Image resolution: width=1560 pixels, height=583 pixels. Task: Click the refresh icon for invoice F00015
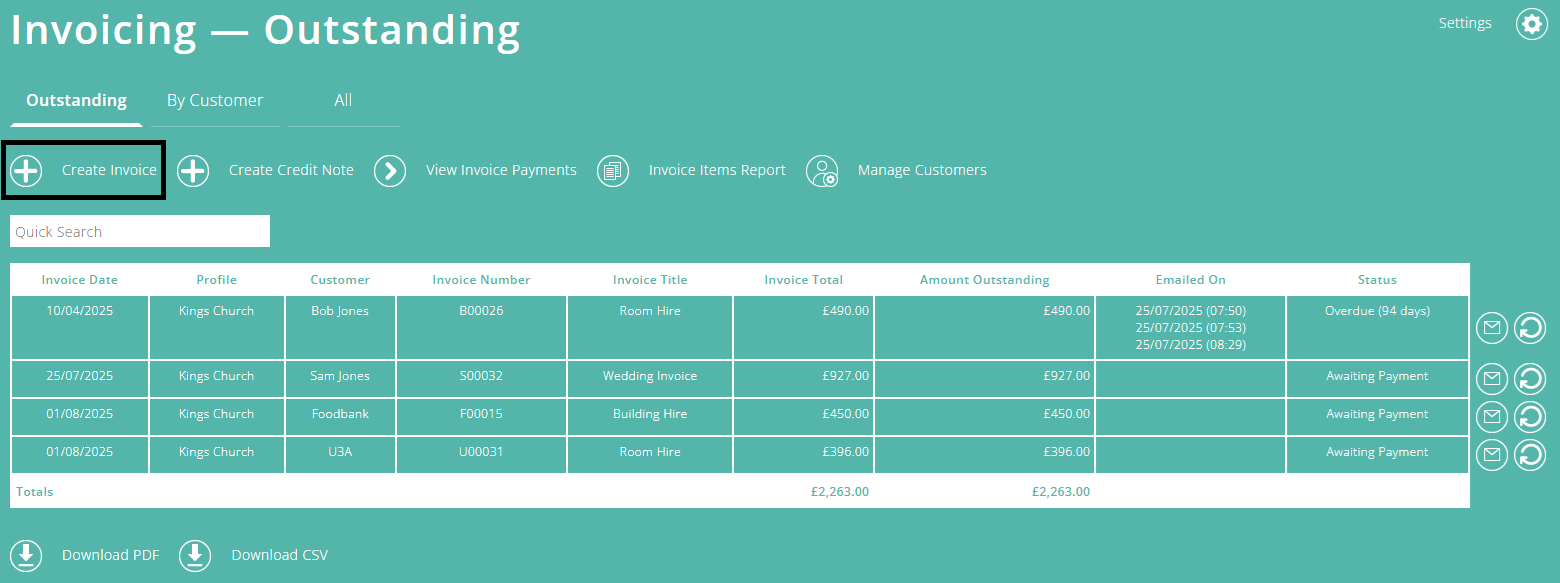coord(1530,416)
